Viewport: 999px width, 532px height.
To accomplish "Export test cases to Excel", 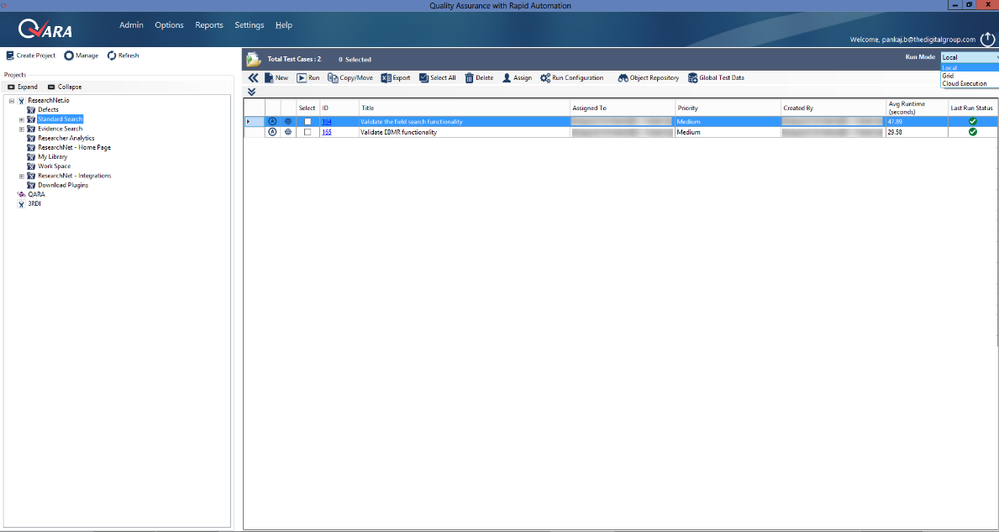I will pyautogui.click(x=396, y=78).
